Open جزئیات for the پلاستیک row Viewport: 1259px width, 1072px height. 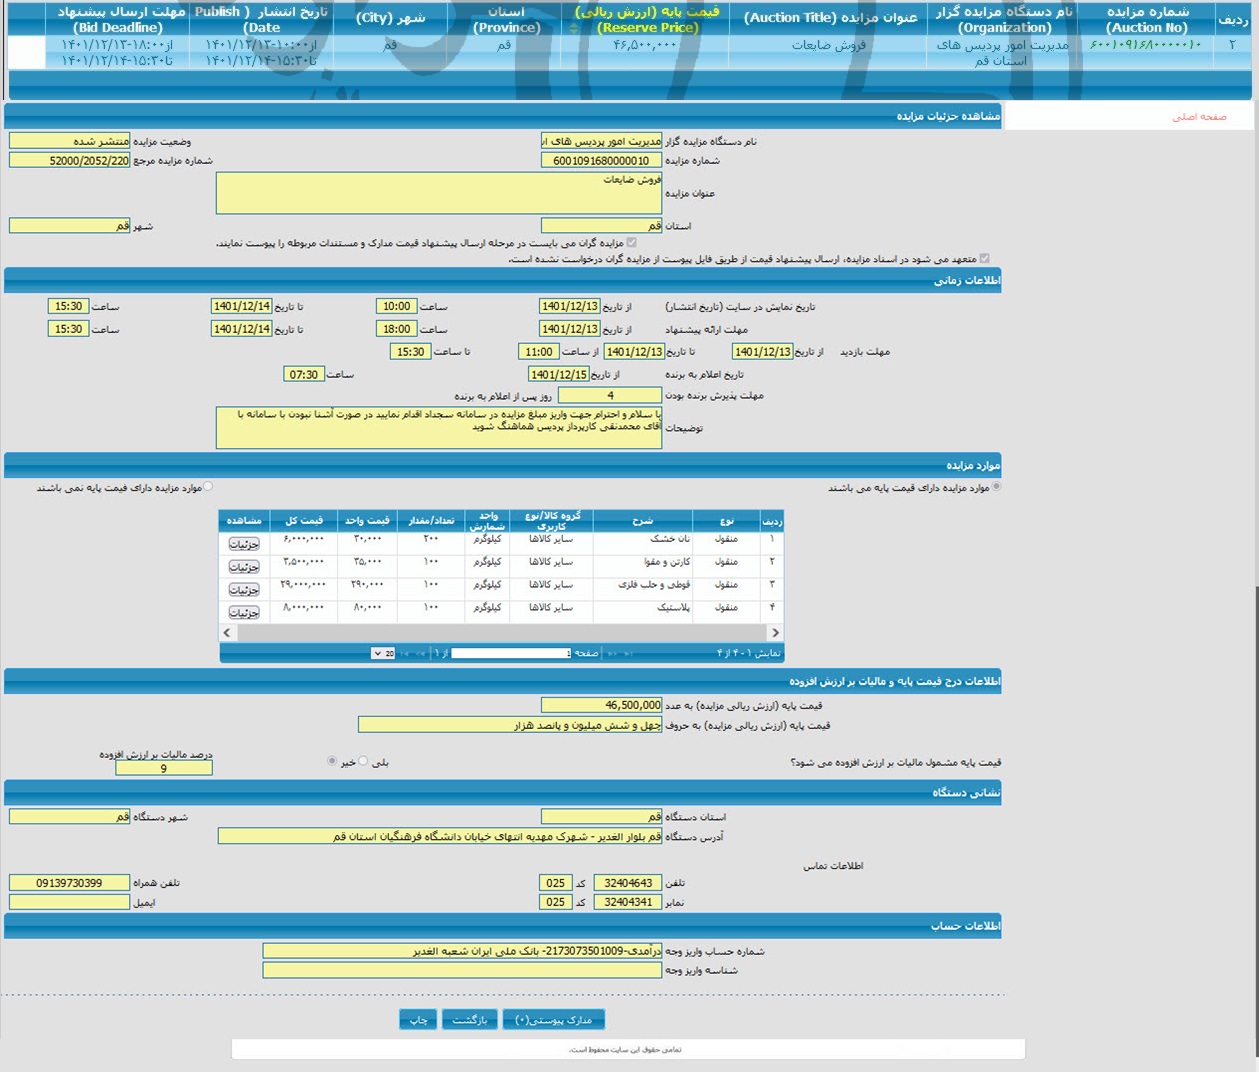point(244,612)
